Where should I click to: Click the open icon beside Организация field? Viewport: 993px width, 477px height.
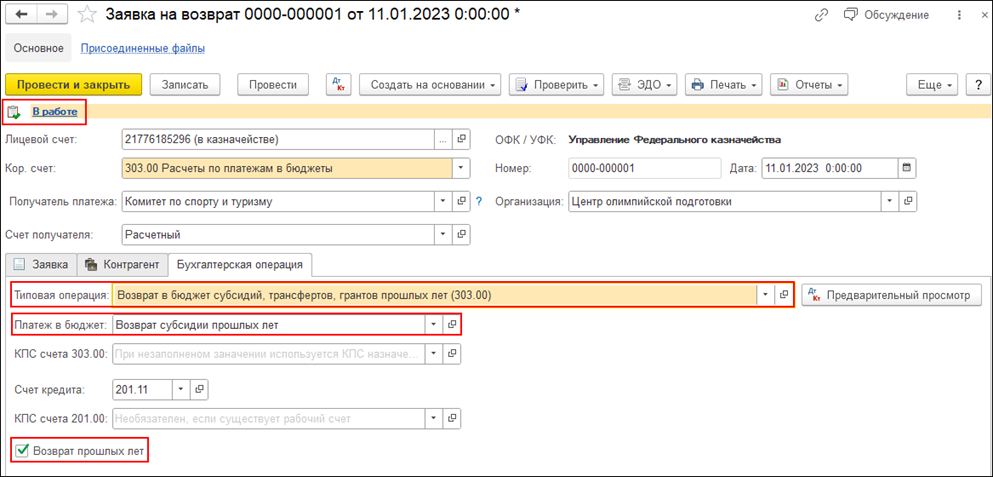click(x=908, y=201)
